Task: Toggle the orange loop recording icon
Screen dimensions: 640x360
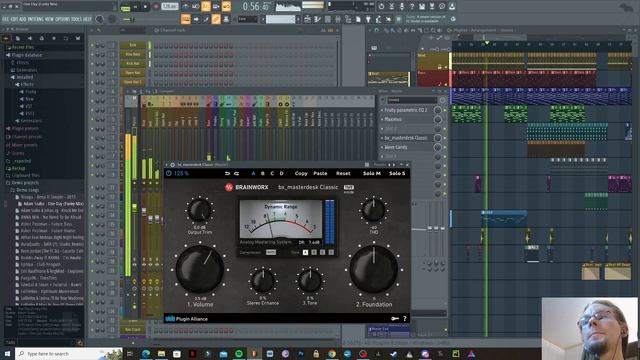Action: [x=226, y=6]
